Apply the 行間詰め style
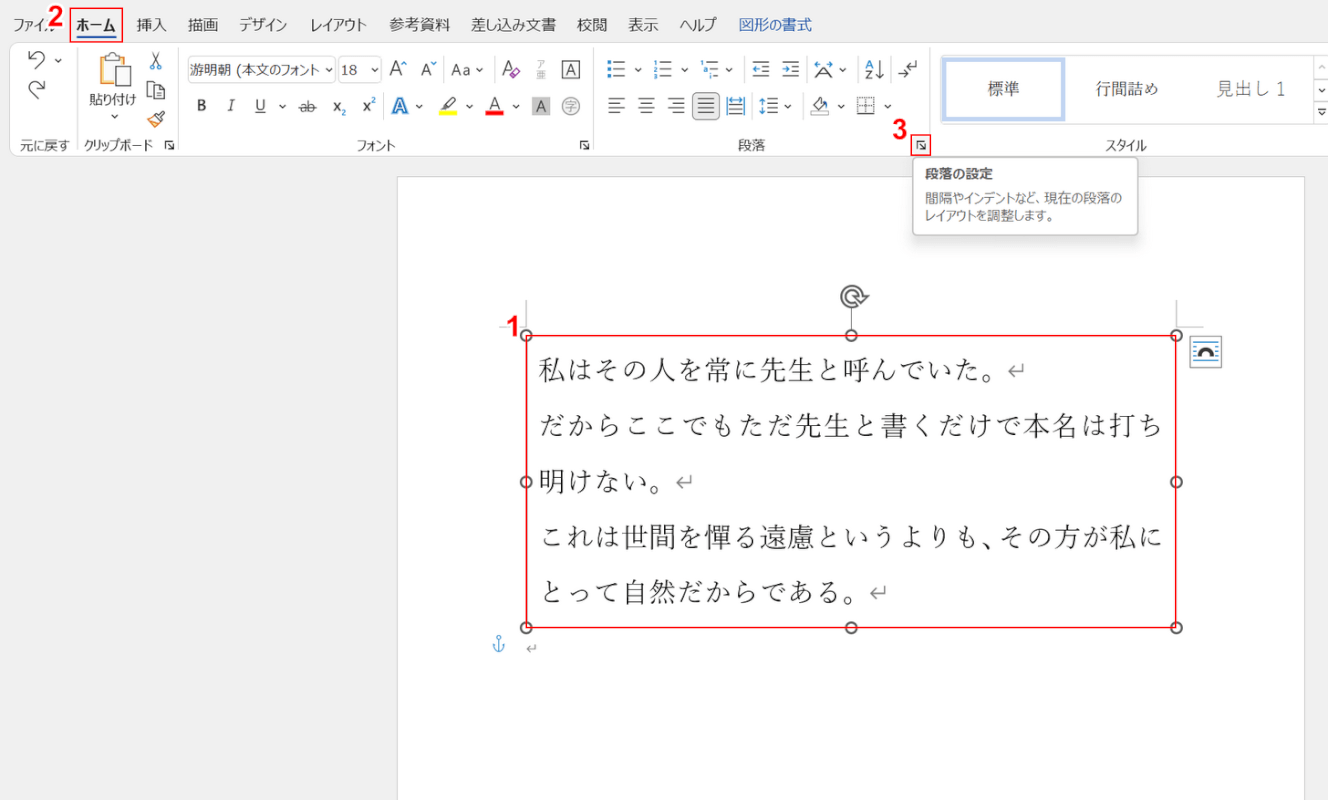This screenshot has height=800, width=1328. tap(1127, 89)
